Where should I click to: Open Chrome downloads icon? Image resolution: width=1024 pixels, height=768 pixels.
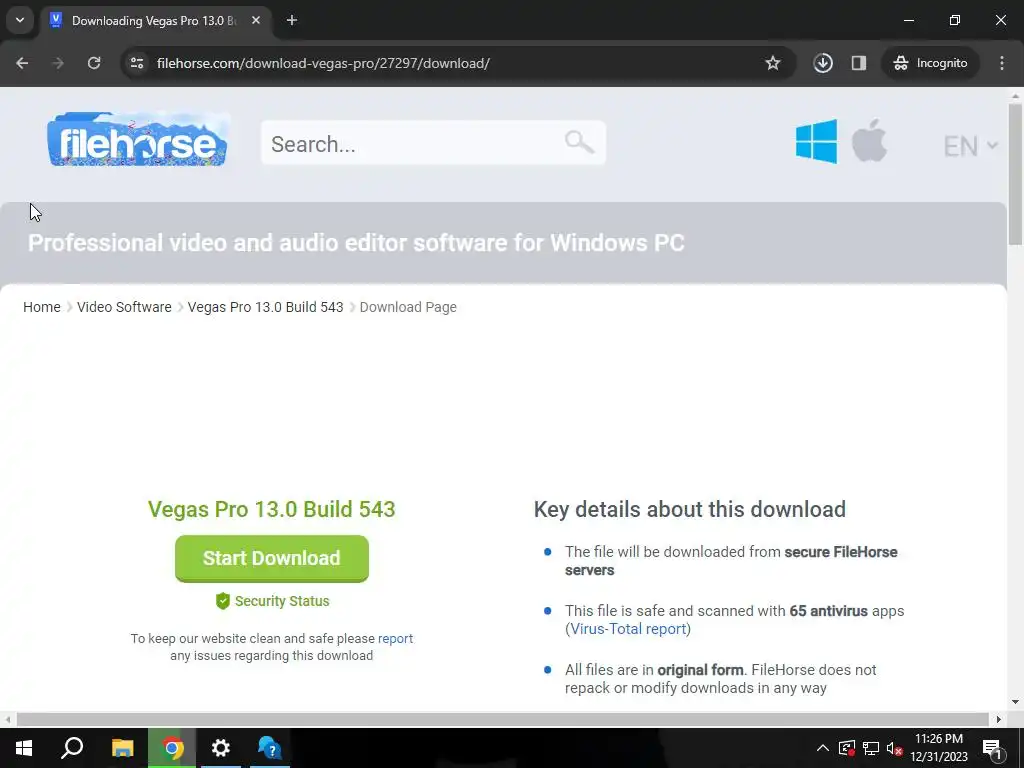click(x=823, y=63)
